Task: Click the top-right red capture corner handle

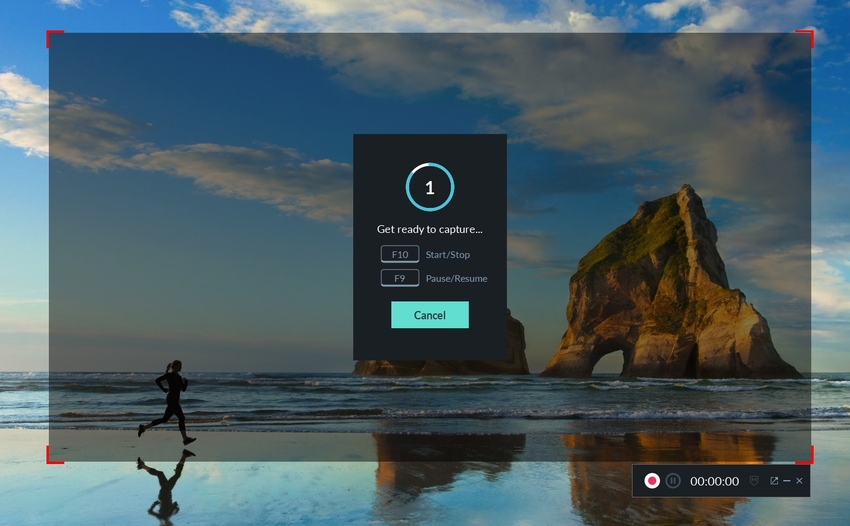Action: pos(805,38)
